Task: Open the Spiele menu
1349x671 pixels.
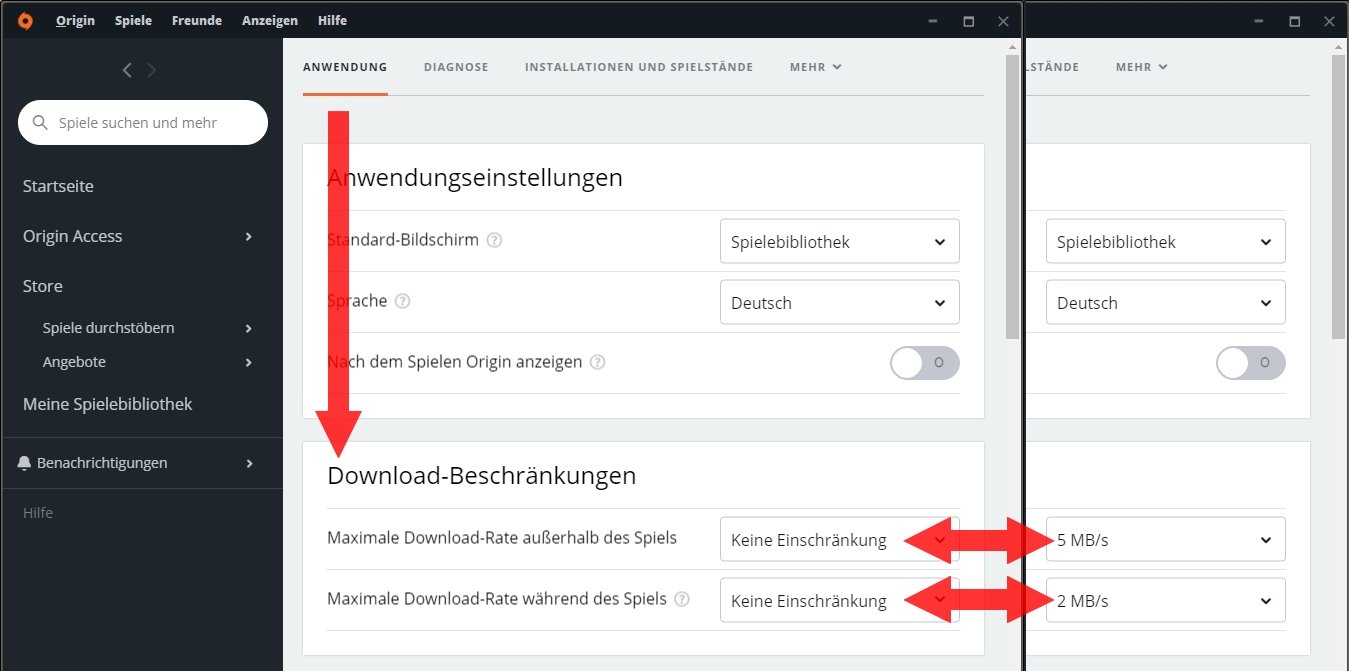Action: coord(134,20)
